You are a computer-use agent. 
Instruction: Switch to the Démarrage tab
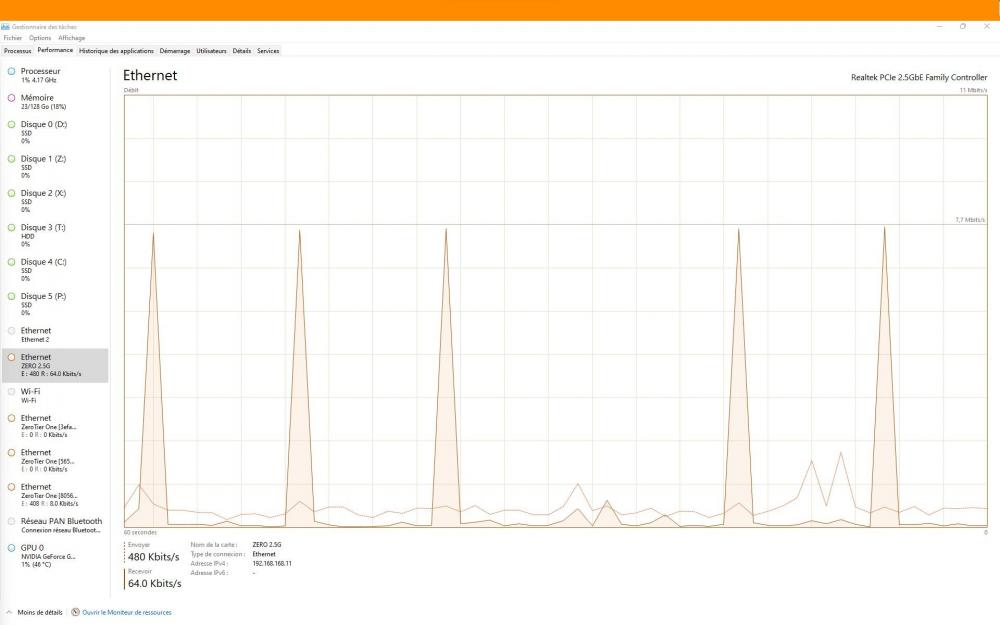174,50
